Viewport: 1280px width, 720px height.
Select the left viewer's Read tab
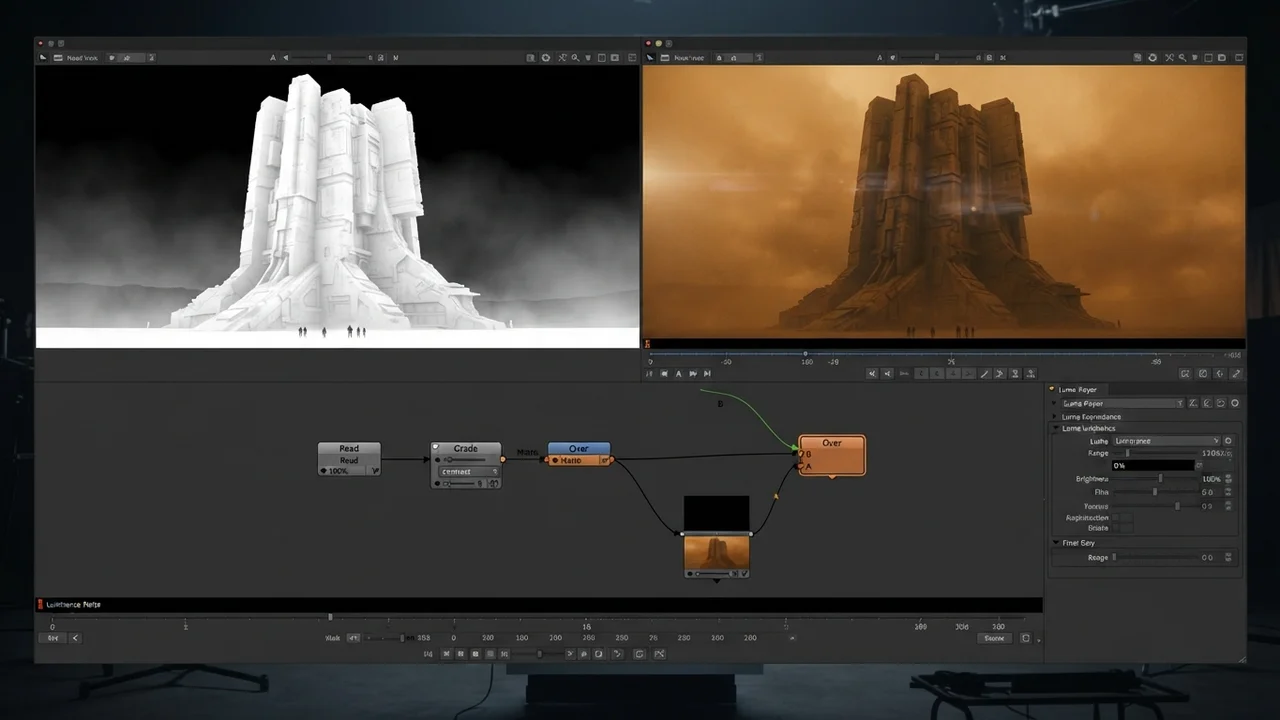pyautogui.click(x=83, y=58)
